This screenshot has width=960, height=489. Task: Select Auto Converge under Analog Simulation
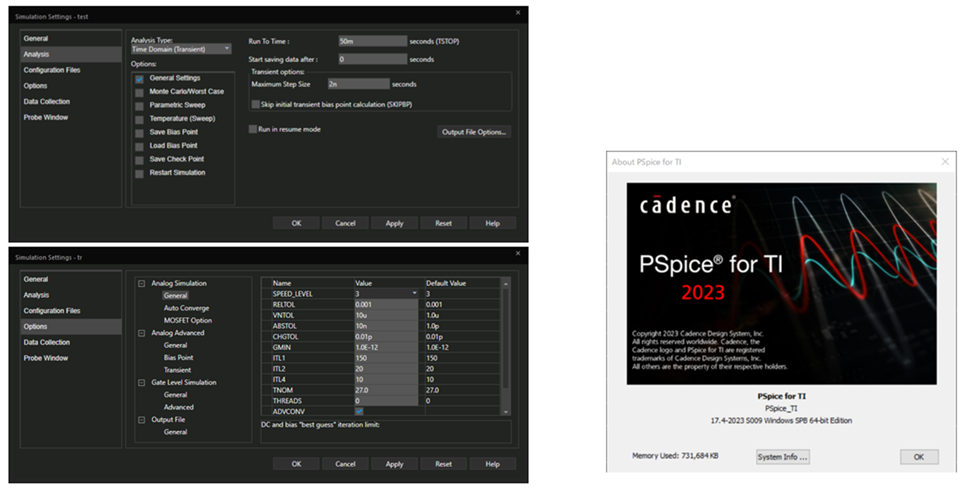tap(186, 308)
